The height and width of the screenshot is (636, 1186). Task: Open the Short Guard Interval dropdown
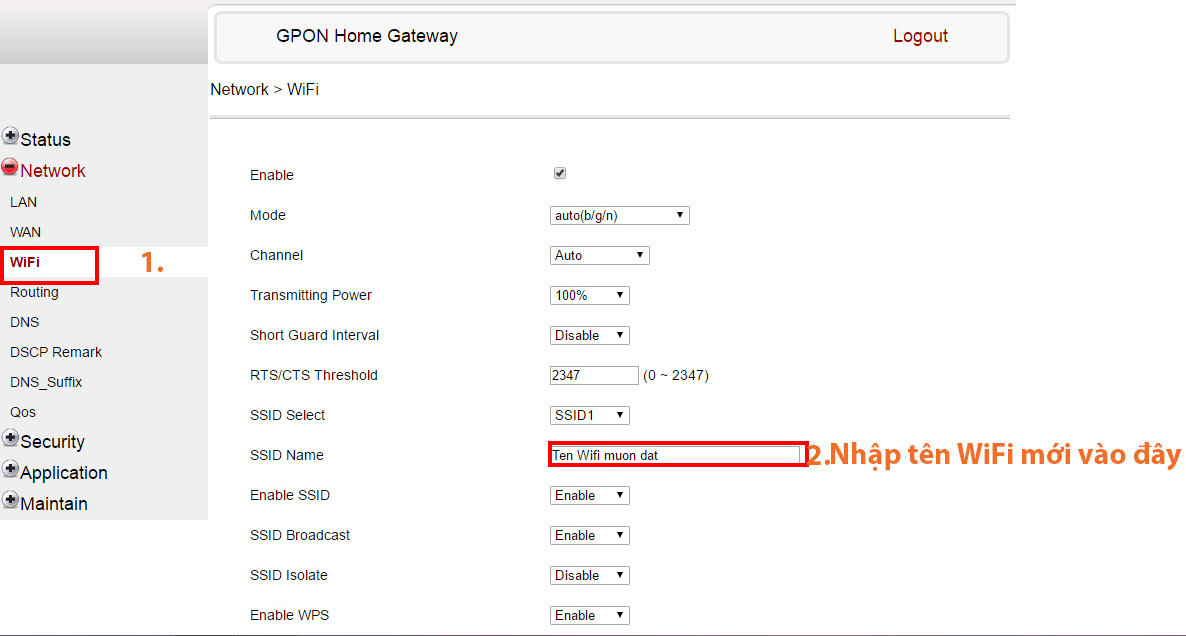click(x=589, y=336)
